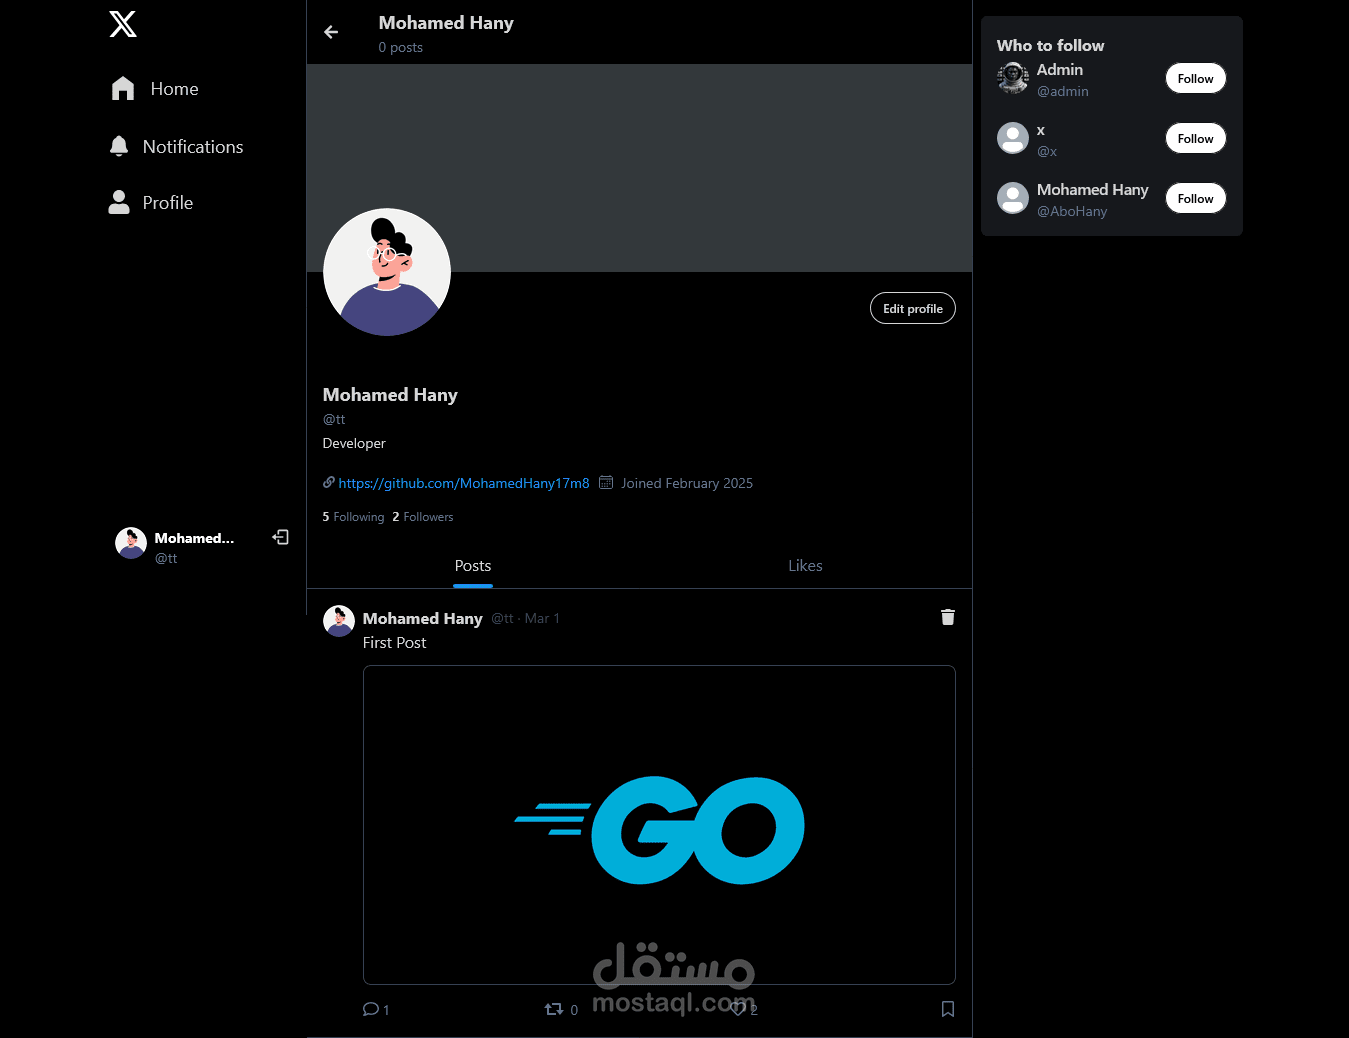The height and width of the screenshot is (1038, 1349).
Task: Click the avatar of user x
Action: point(1013,138)
